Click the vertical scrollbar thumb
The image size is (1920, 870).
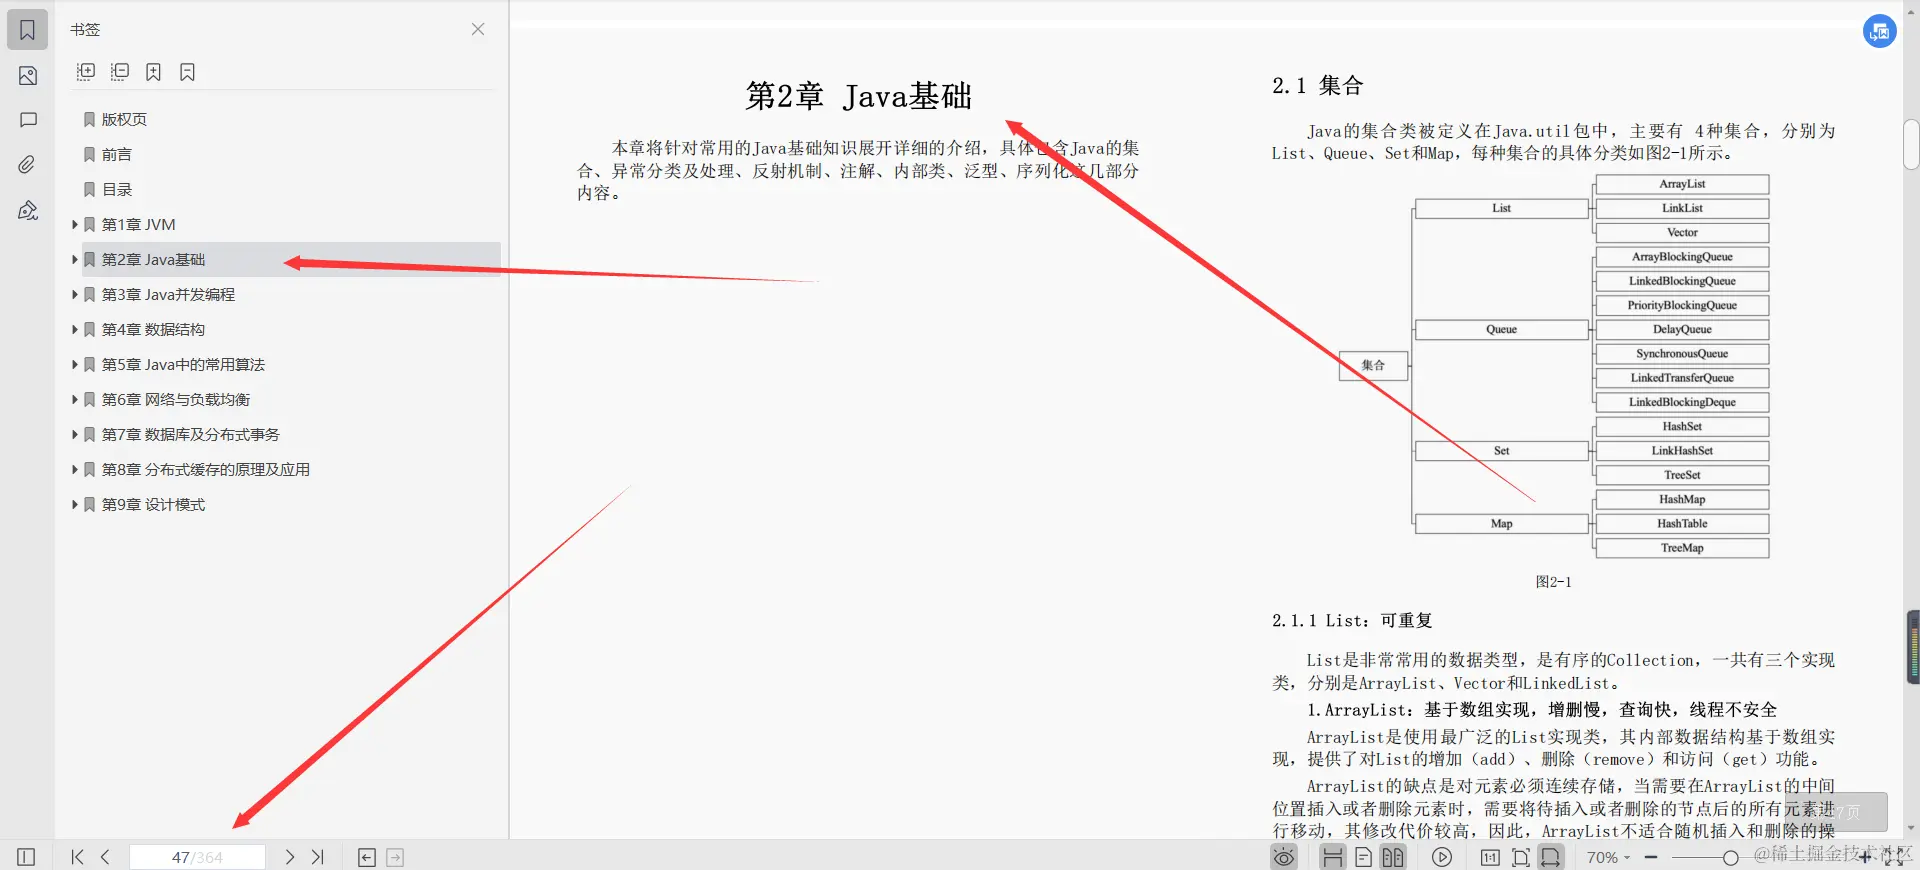click(x=1911, y=144)
